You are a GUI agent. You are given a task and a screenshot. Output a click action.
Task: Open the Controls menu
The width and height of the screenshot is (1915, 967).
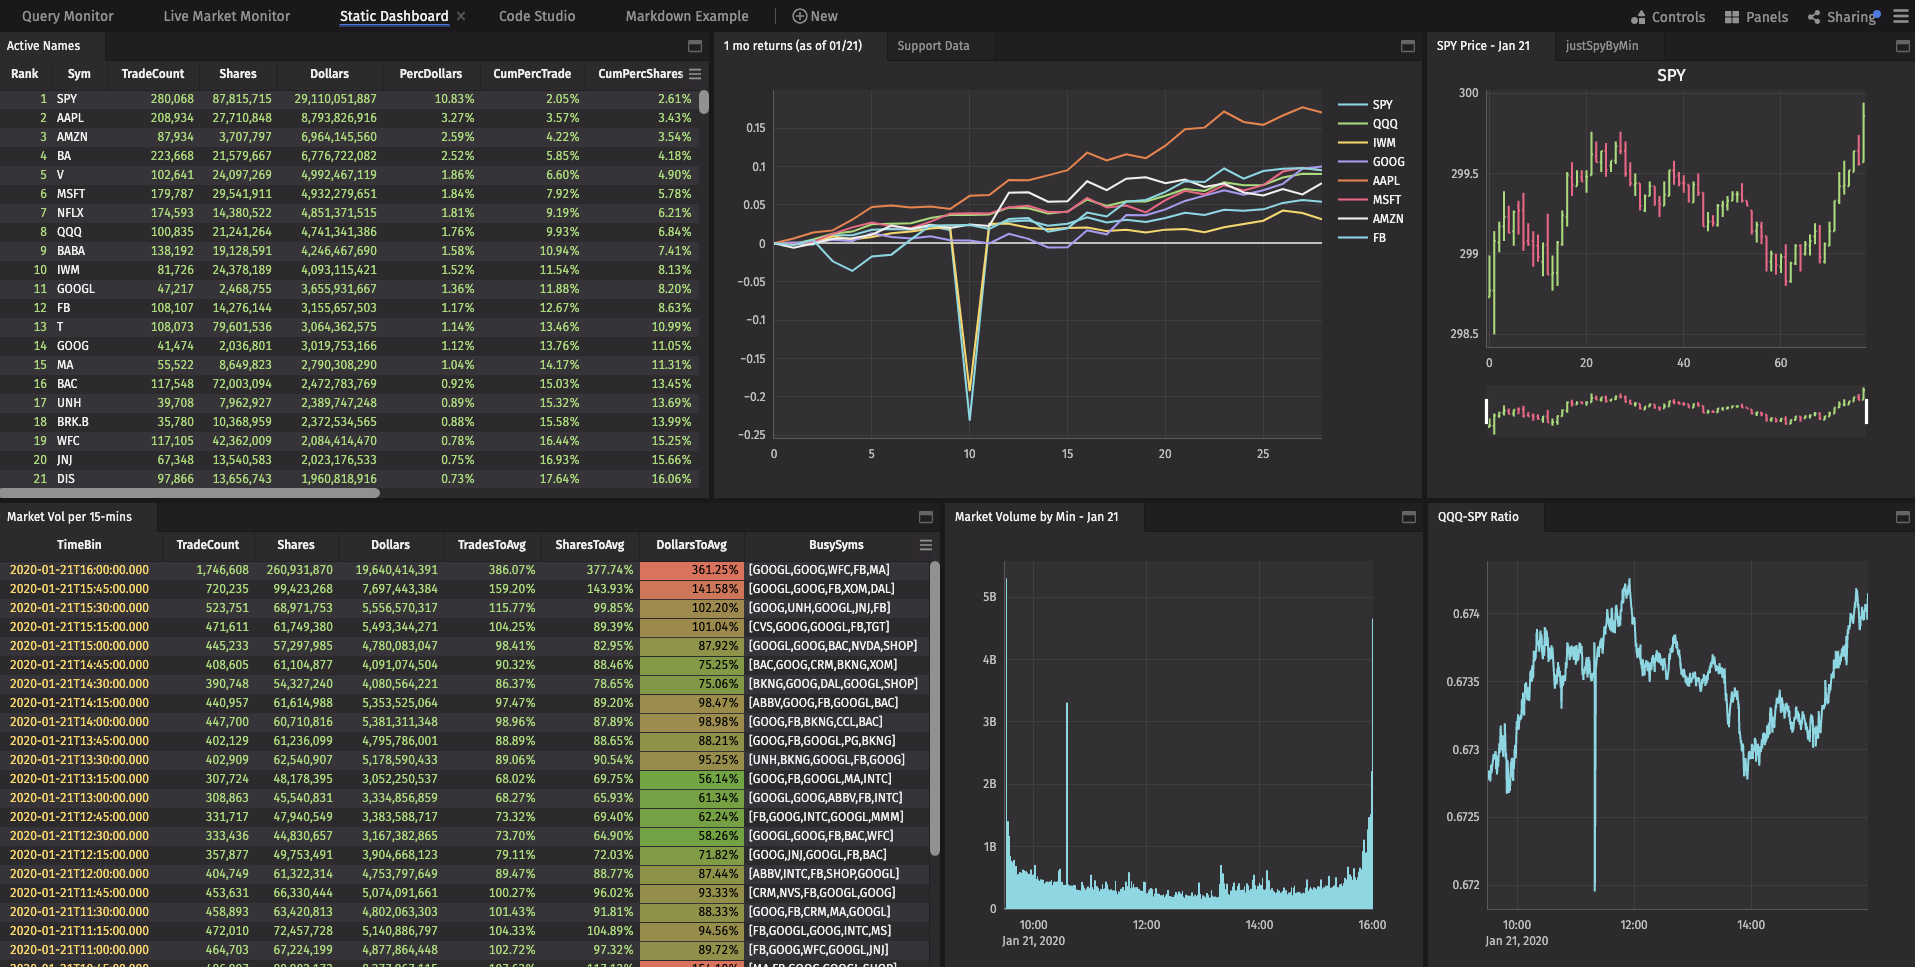click(1668, 17)
